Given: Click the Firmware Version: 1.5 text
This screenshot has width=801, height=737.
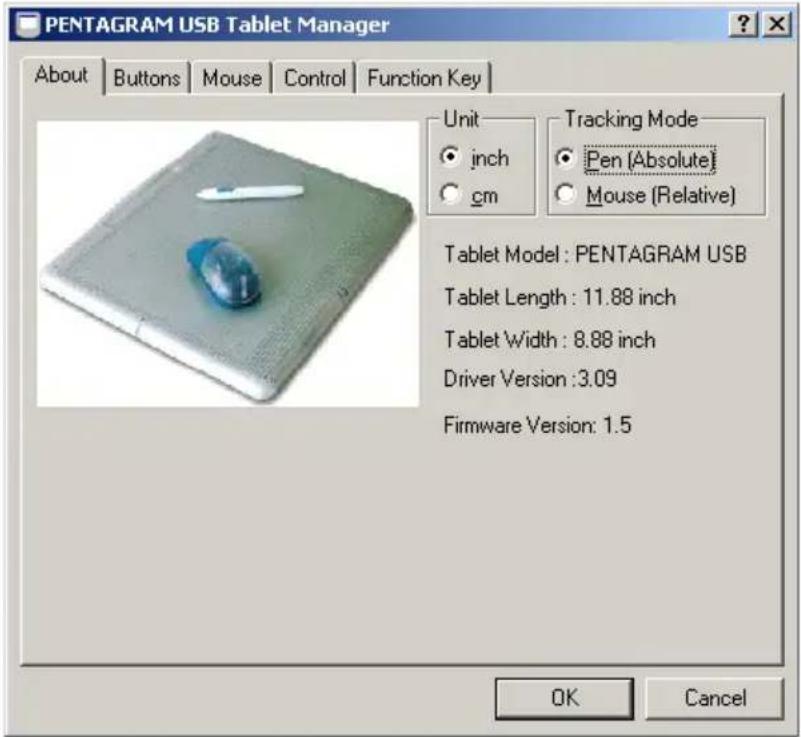Looking at the screenshot, I should point(537,425).
